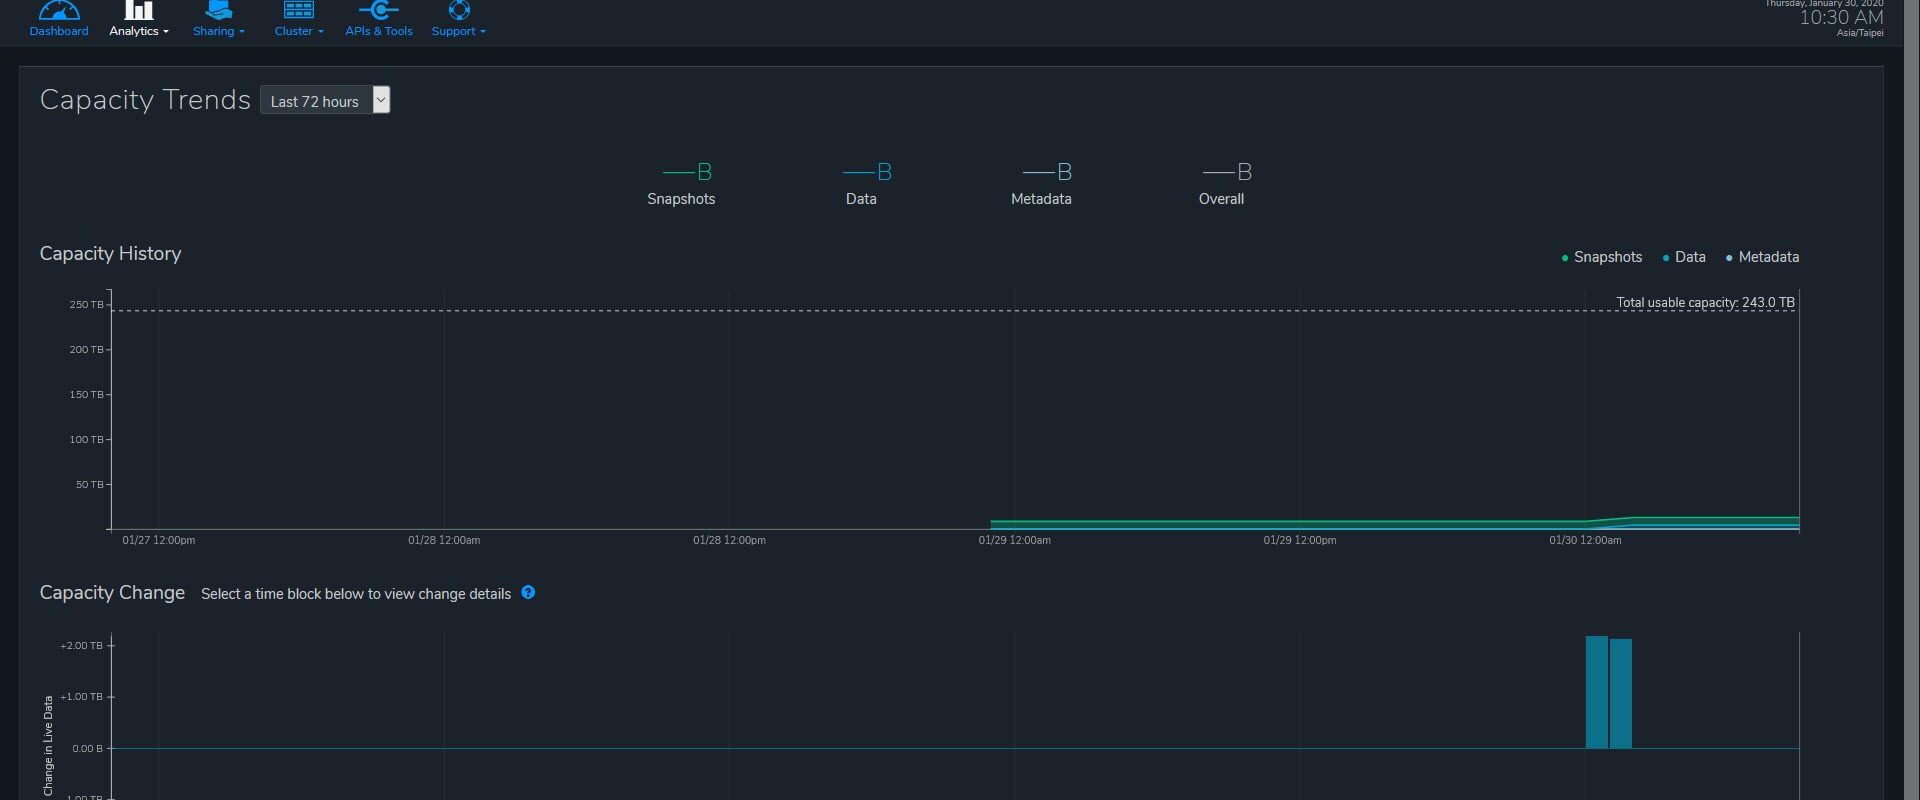Click the '01/29 12:00am' axis label

click(x=1014, y=540)
